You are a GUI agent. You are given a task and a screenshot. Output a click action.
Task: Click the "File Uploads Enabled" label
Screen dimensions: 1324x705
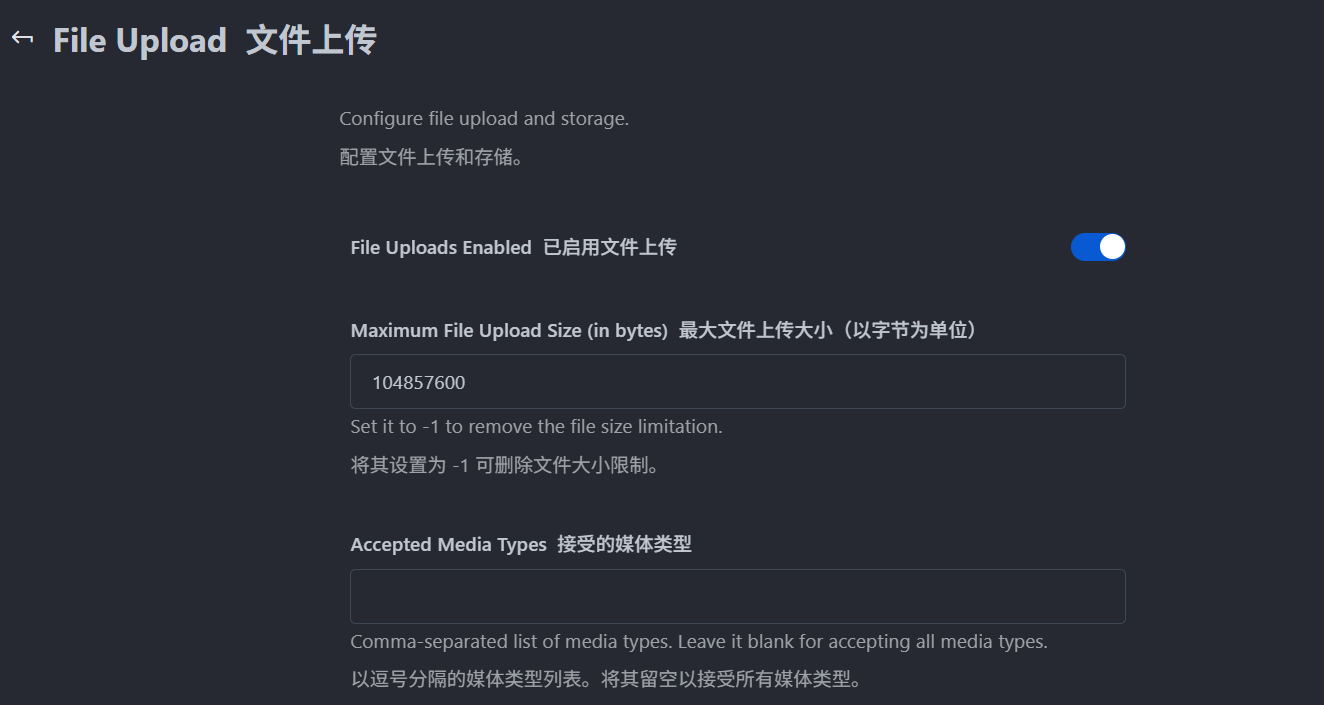point(441,248)
